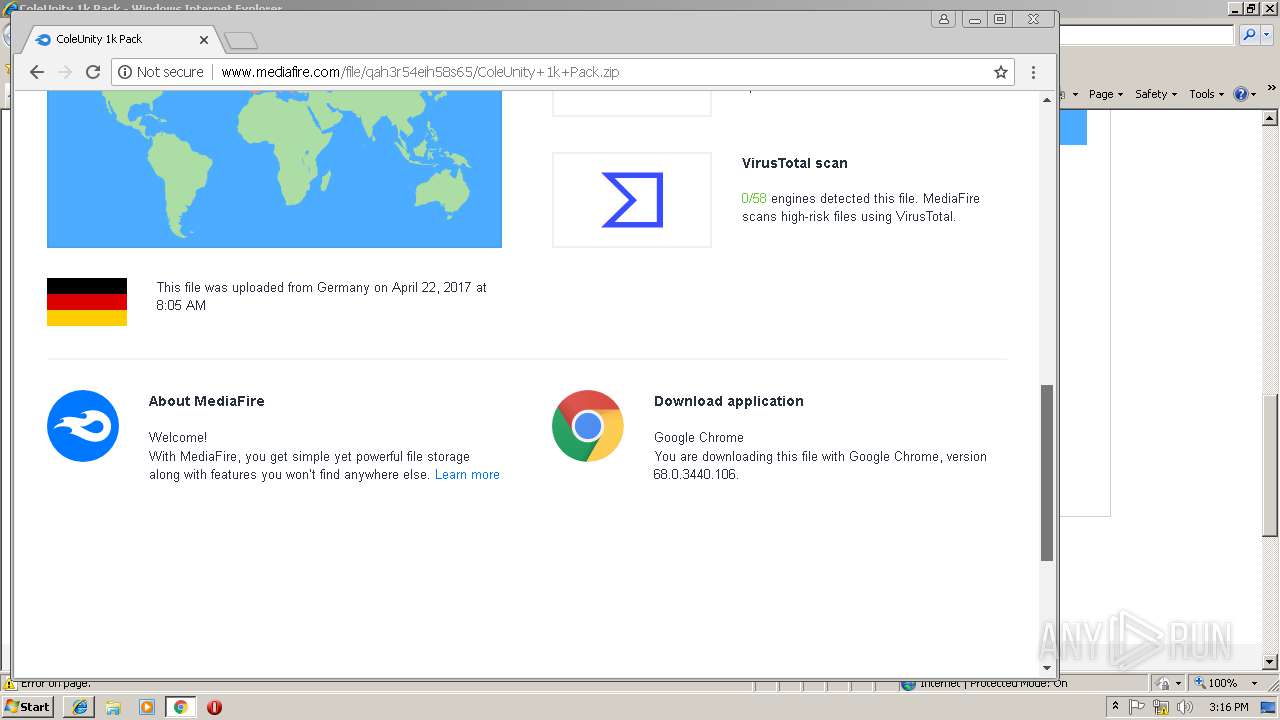This screenshot has width=1280, height=720.
Task: Open a new Chrome tab
Action: [241, 41]
